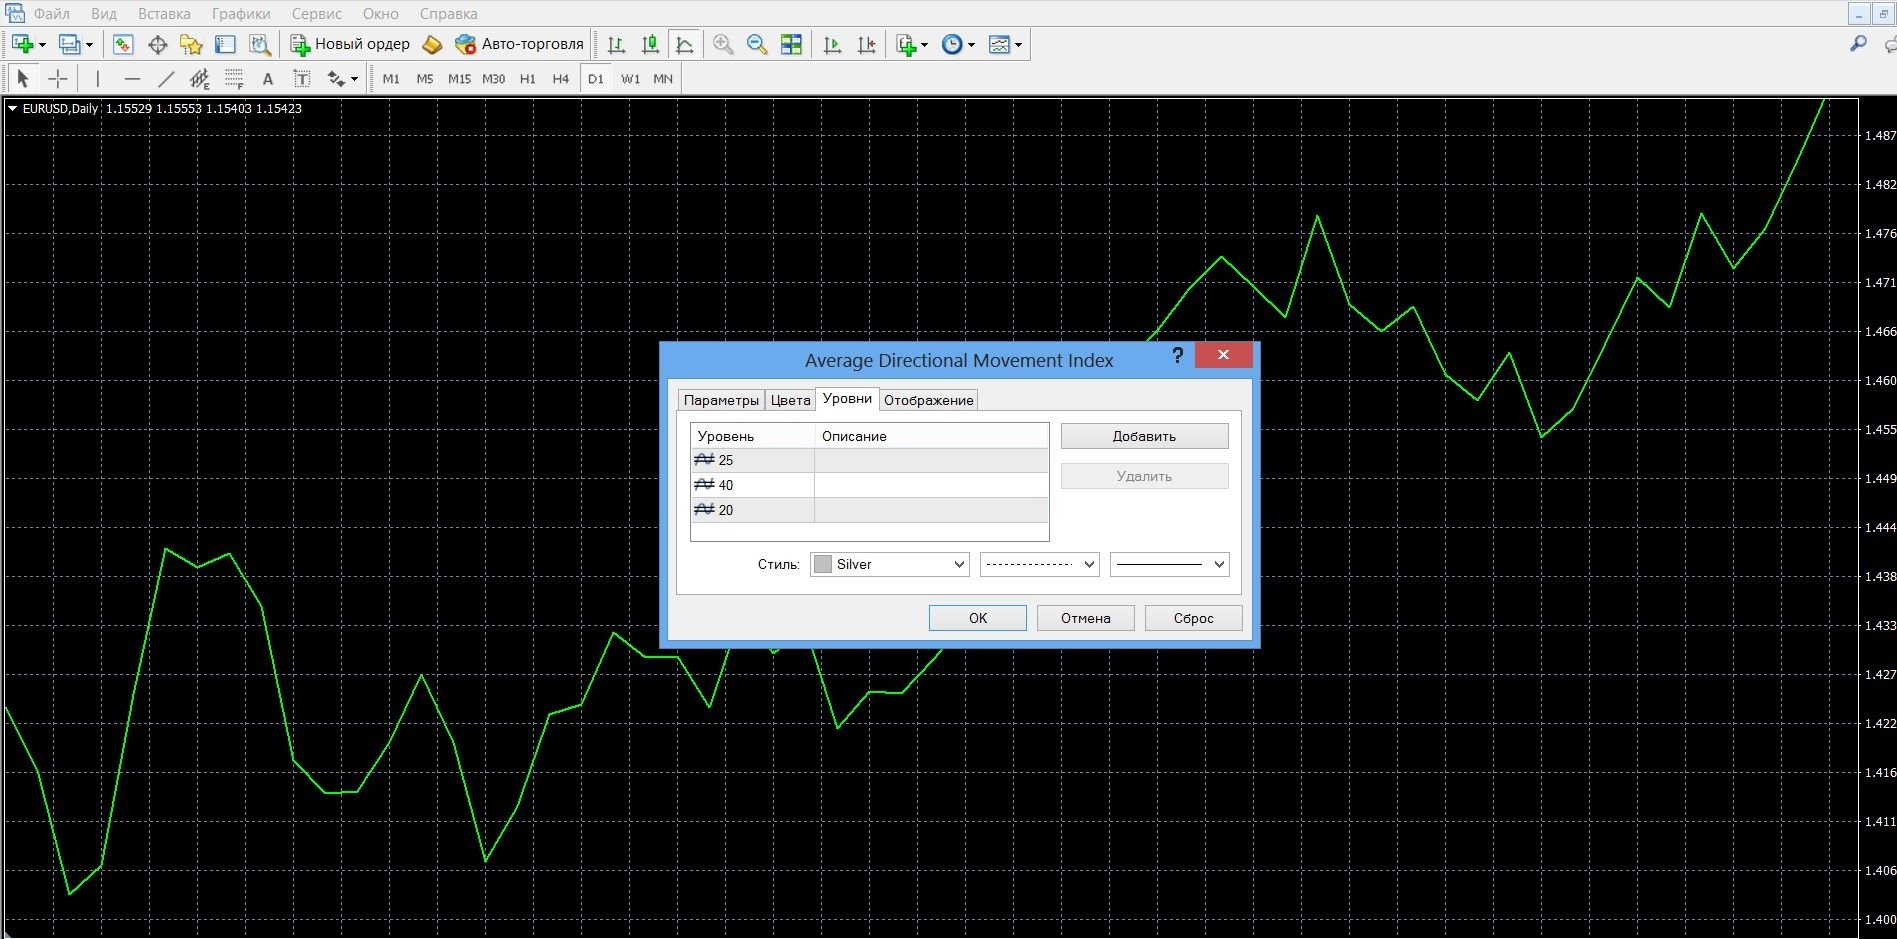This screenshot has width=1897, height=939.
Task: Click the Добавить button
Action: 1144,436
